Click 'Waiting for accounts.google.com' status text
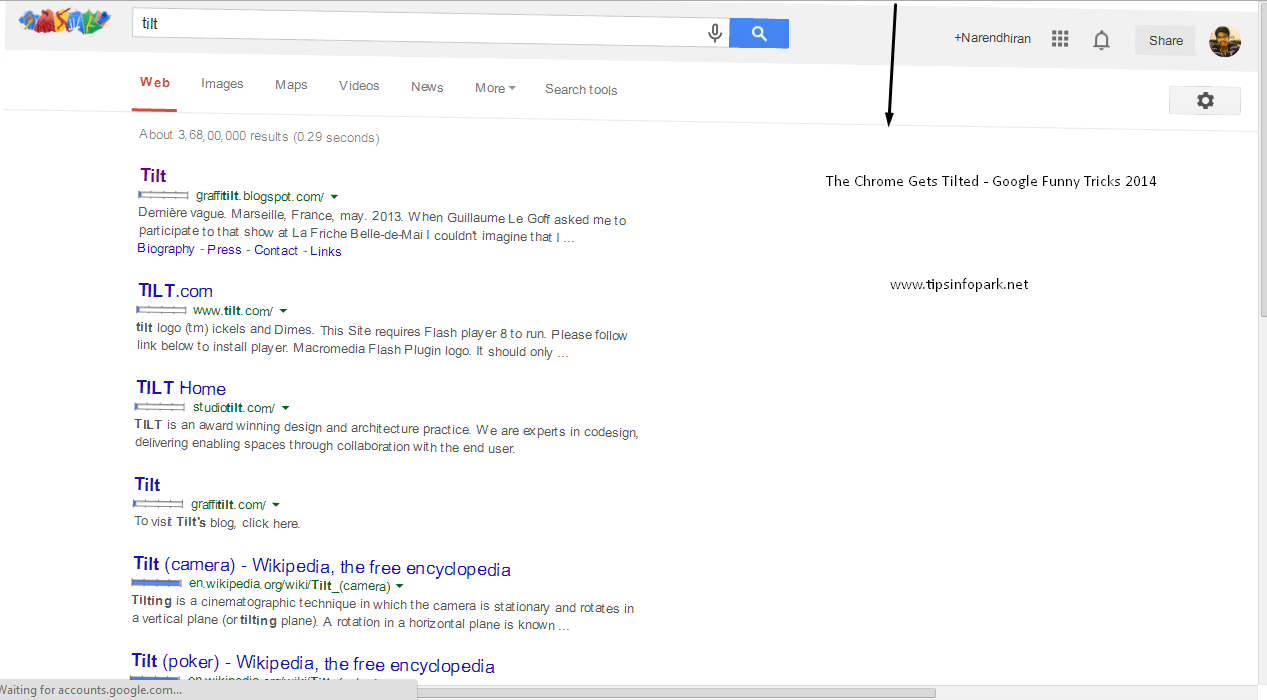 coord(91,689)
